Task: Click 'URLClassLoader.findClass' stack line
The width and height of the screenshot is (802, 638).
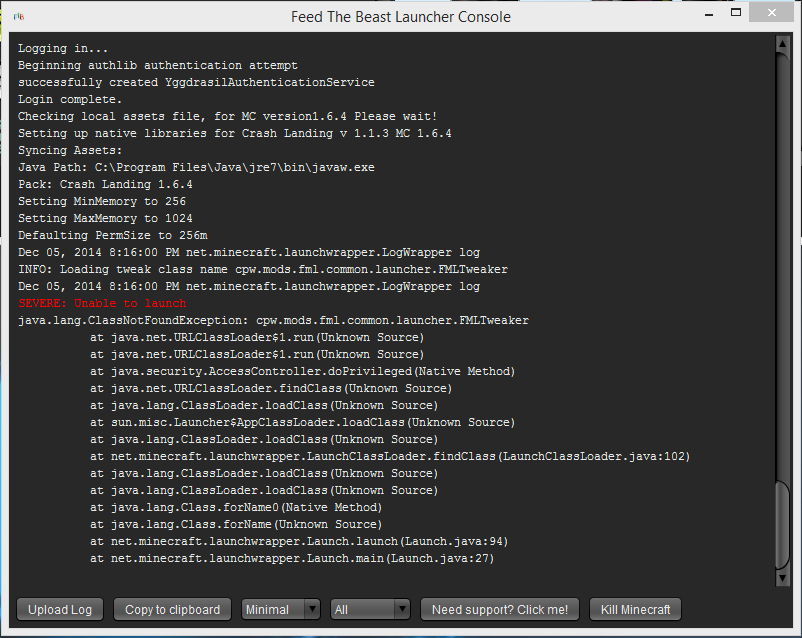Action: [x=271, y=388]
